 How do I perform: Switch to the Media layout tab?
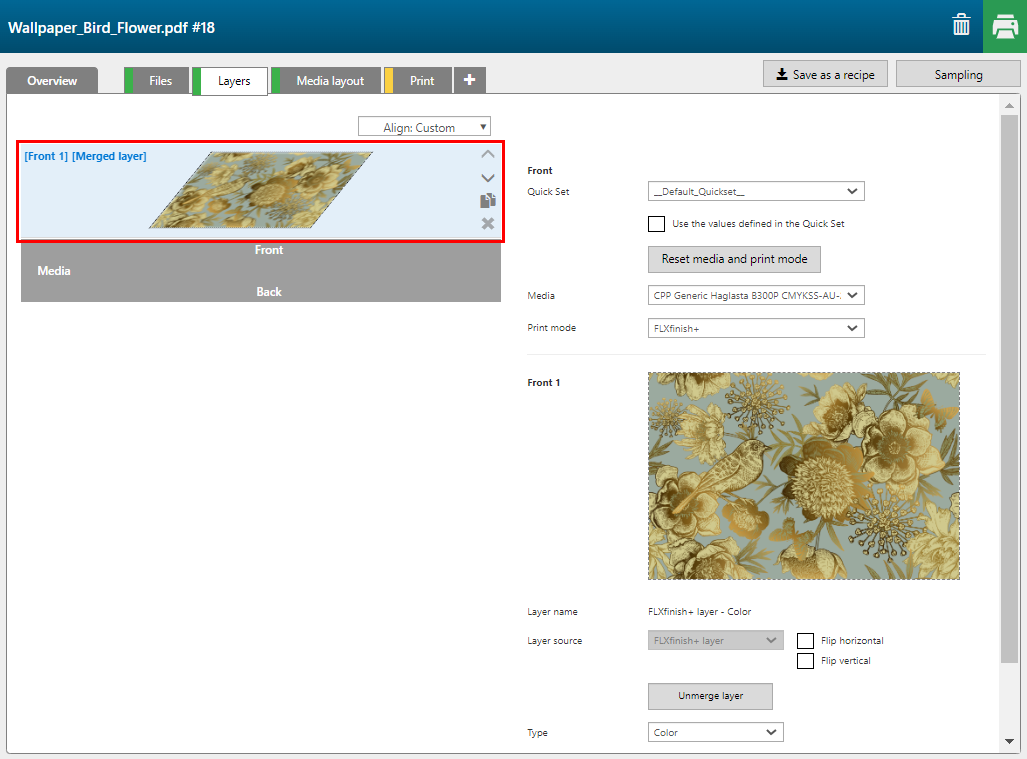(329, 81)
